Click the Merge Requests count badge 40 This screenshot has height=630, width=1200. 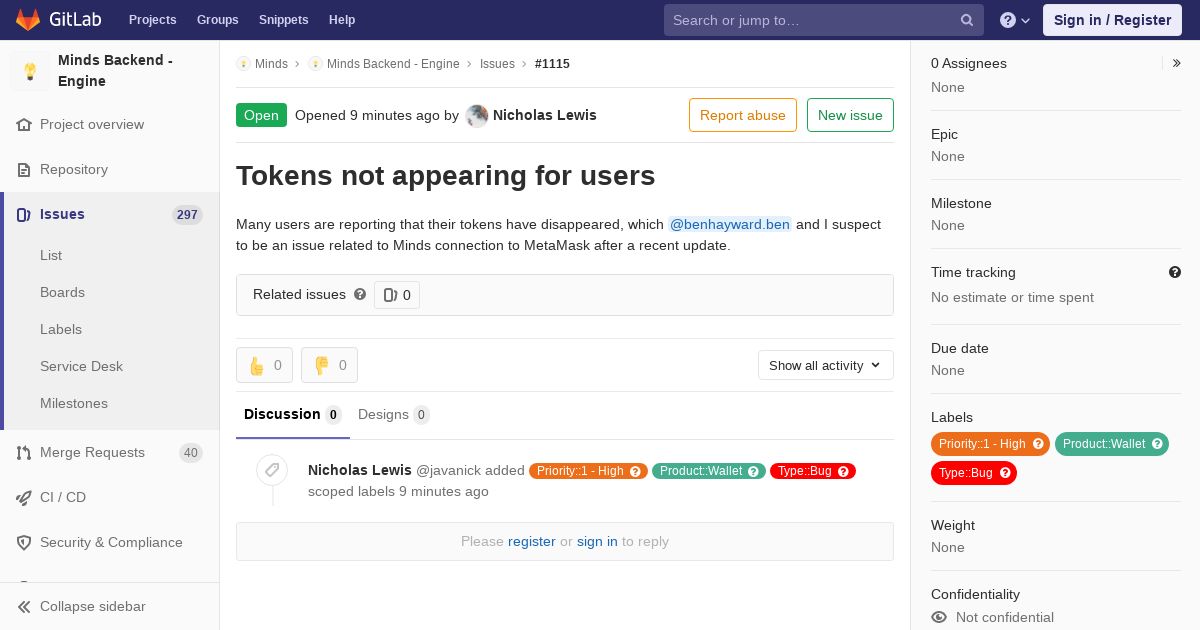191,453
